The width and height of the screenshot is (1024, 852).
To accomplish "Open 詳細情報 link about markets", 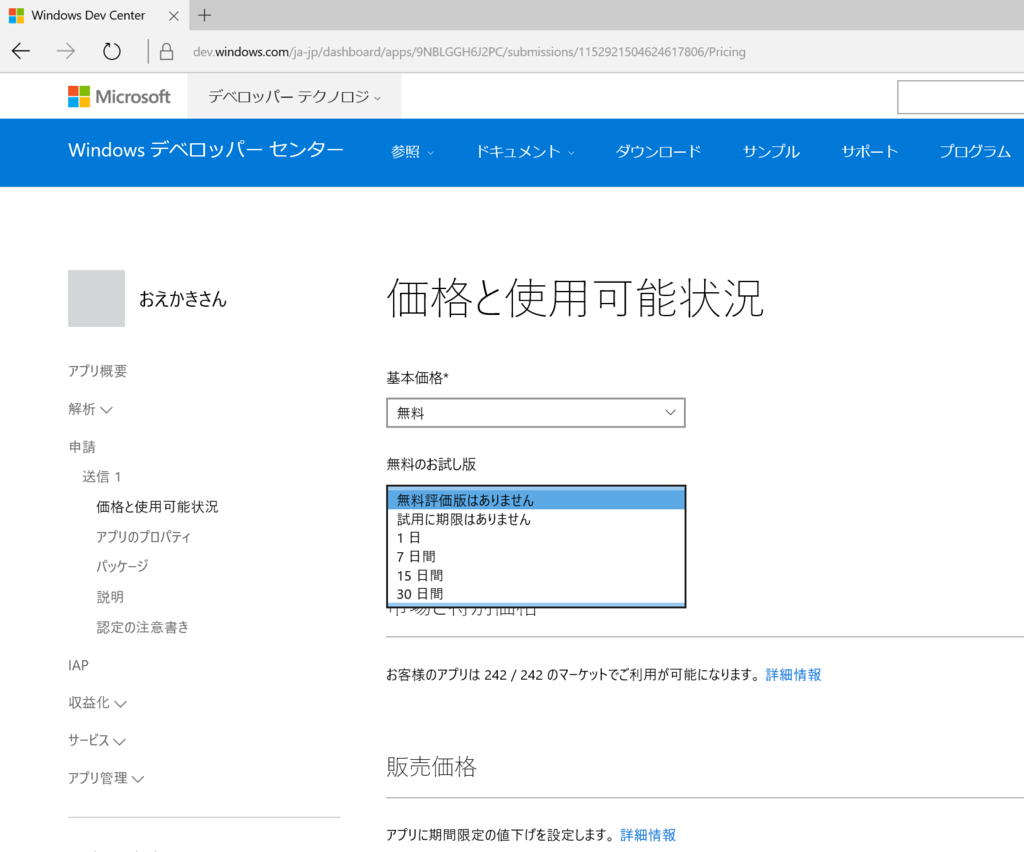I will click(793, 674).
